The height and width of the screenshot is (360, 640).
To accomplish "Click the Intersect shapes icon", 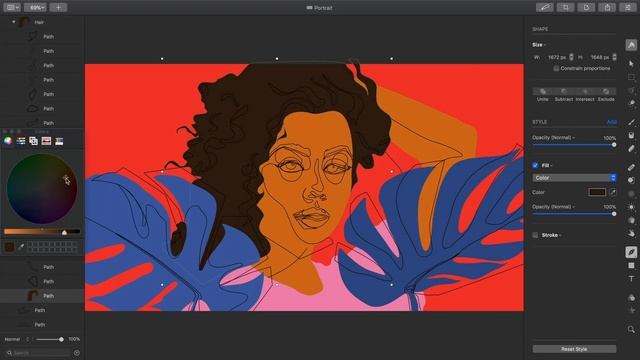I will pyautogui.click(x=585, y=91).
